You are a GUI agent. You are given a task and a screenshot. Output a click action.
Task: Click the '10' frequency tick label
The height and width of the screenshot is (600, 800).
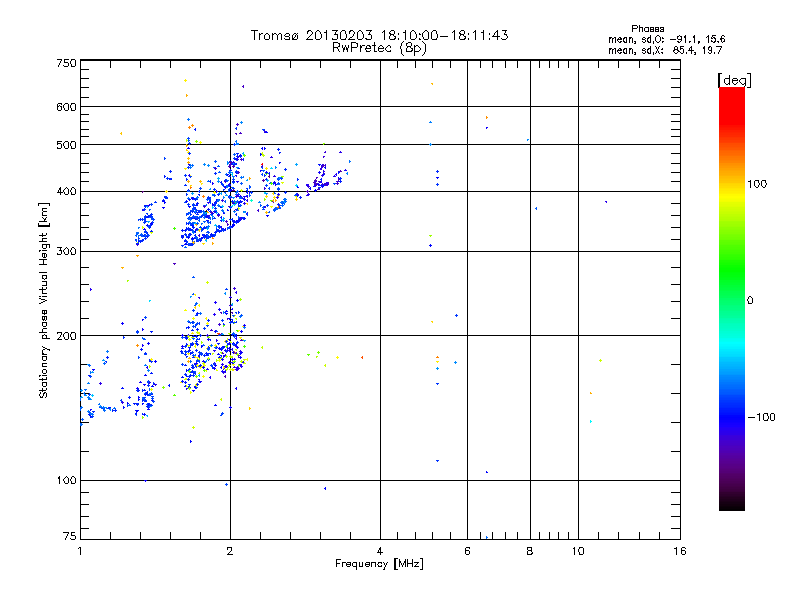tap(578, 551)
